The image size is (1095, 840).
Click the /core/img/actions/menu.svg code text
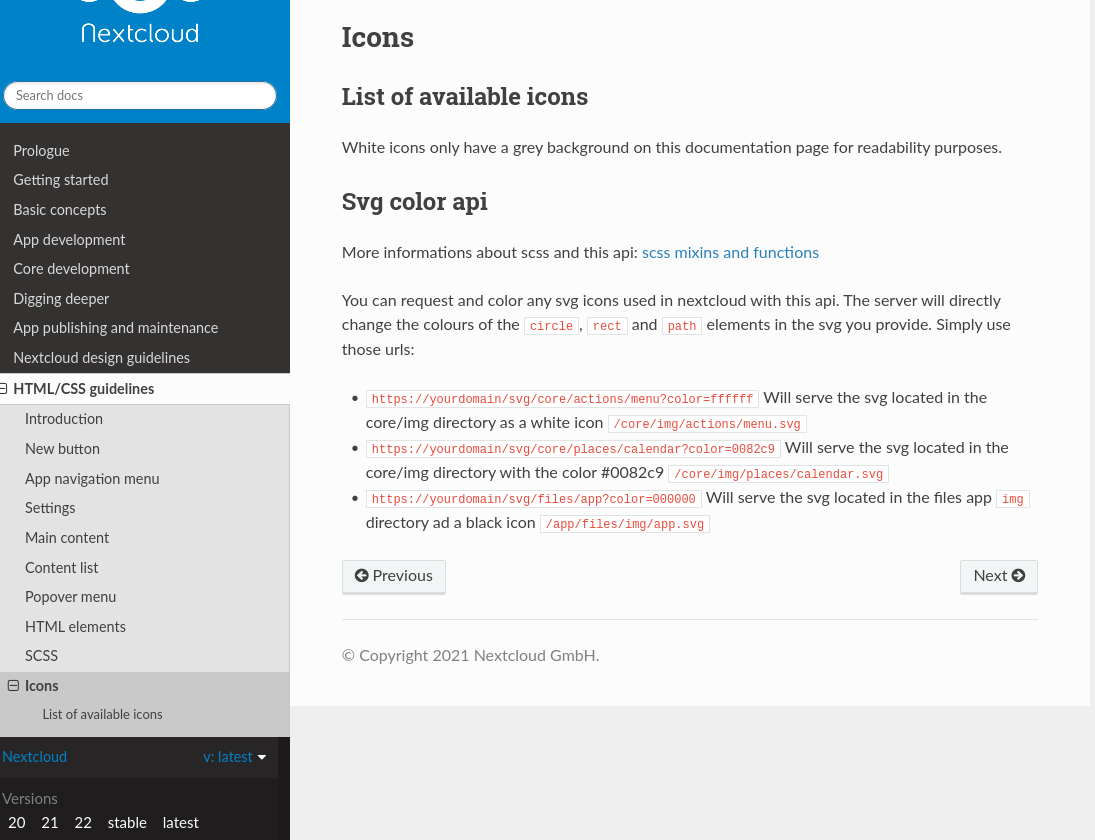pos(707,424)
